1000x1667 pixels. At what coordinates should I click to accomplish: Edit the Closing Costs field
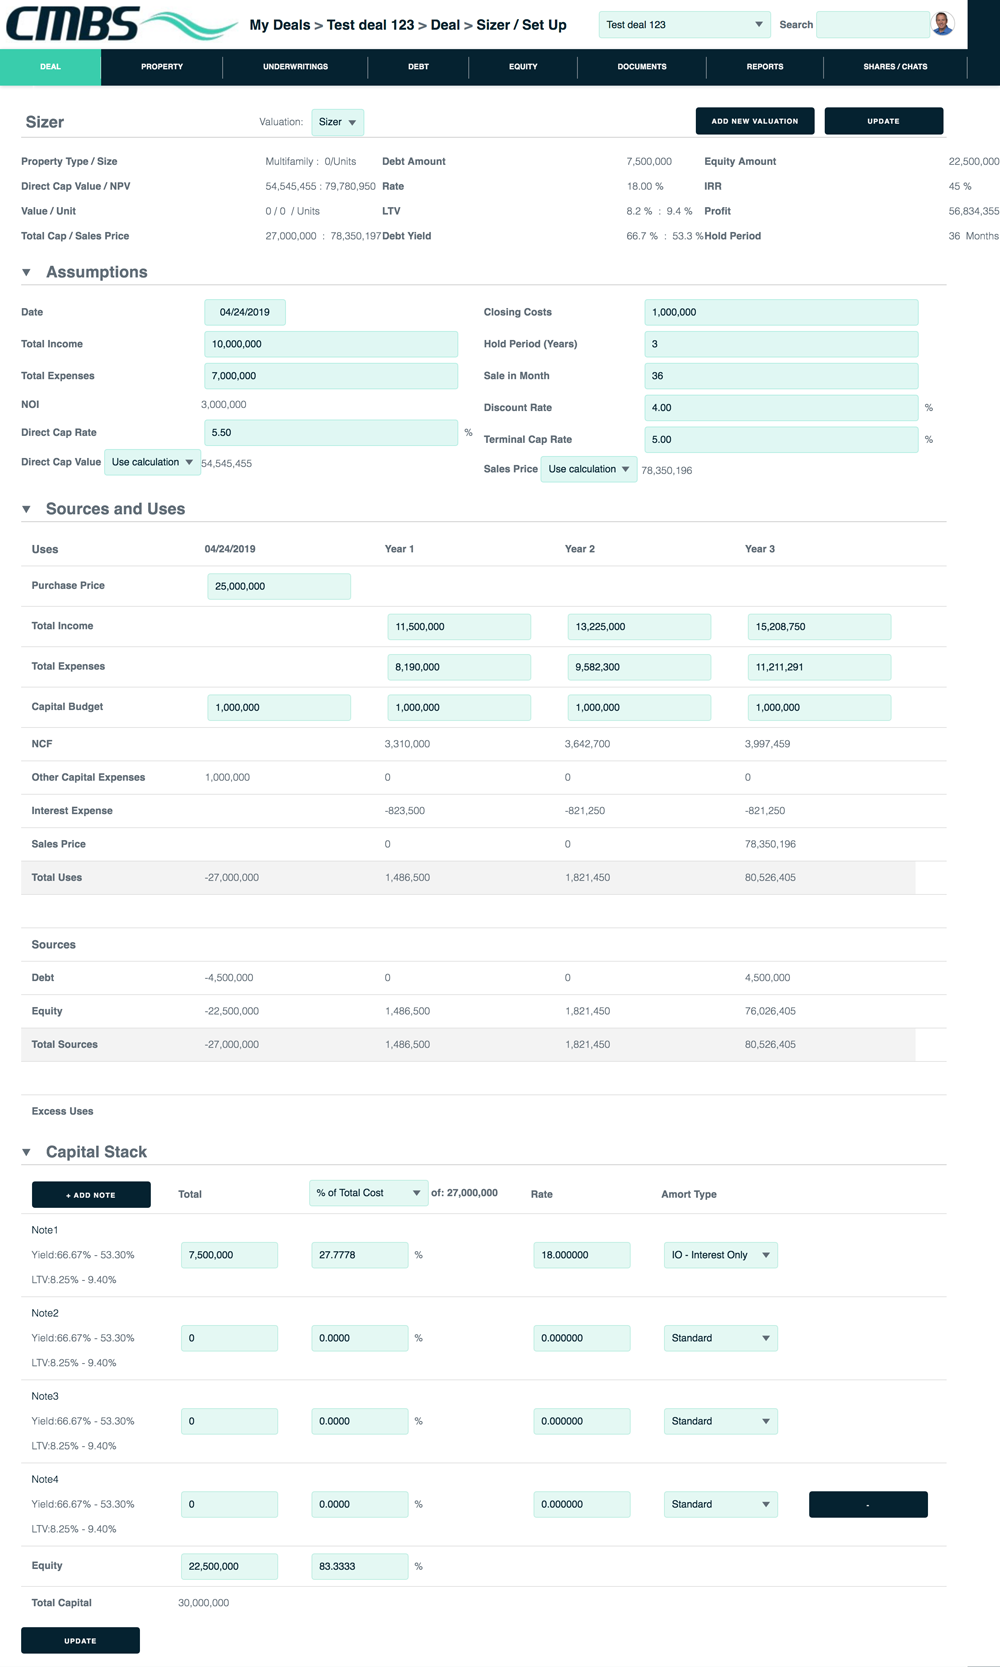(x=781, y=312)
